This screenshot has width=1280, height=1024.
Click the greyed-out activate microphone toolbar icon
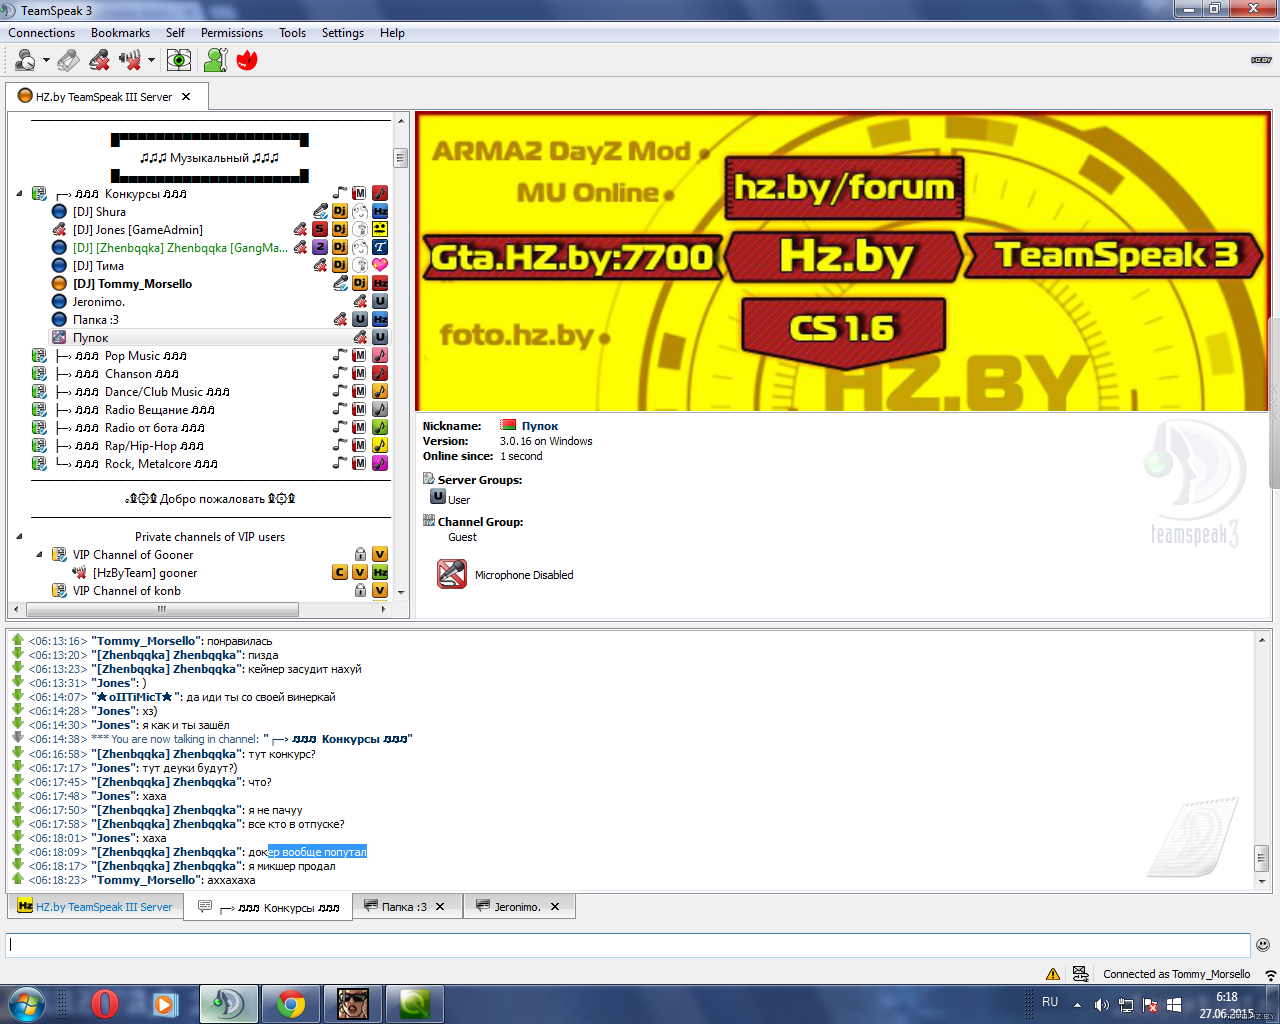point(68,61)
